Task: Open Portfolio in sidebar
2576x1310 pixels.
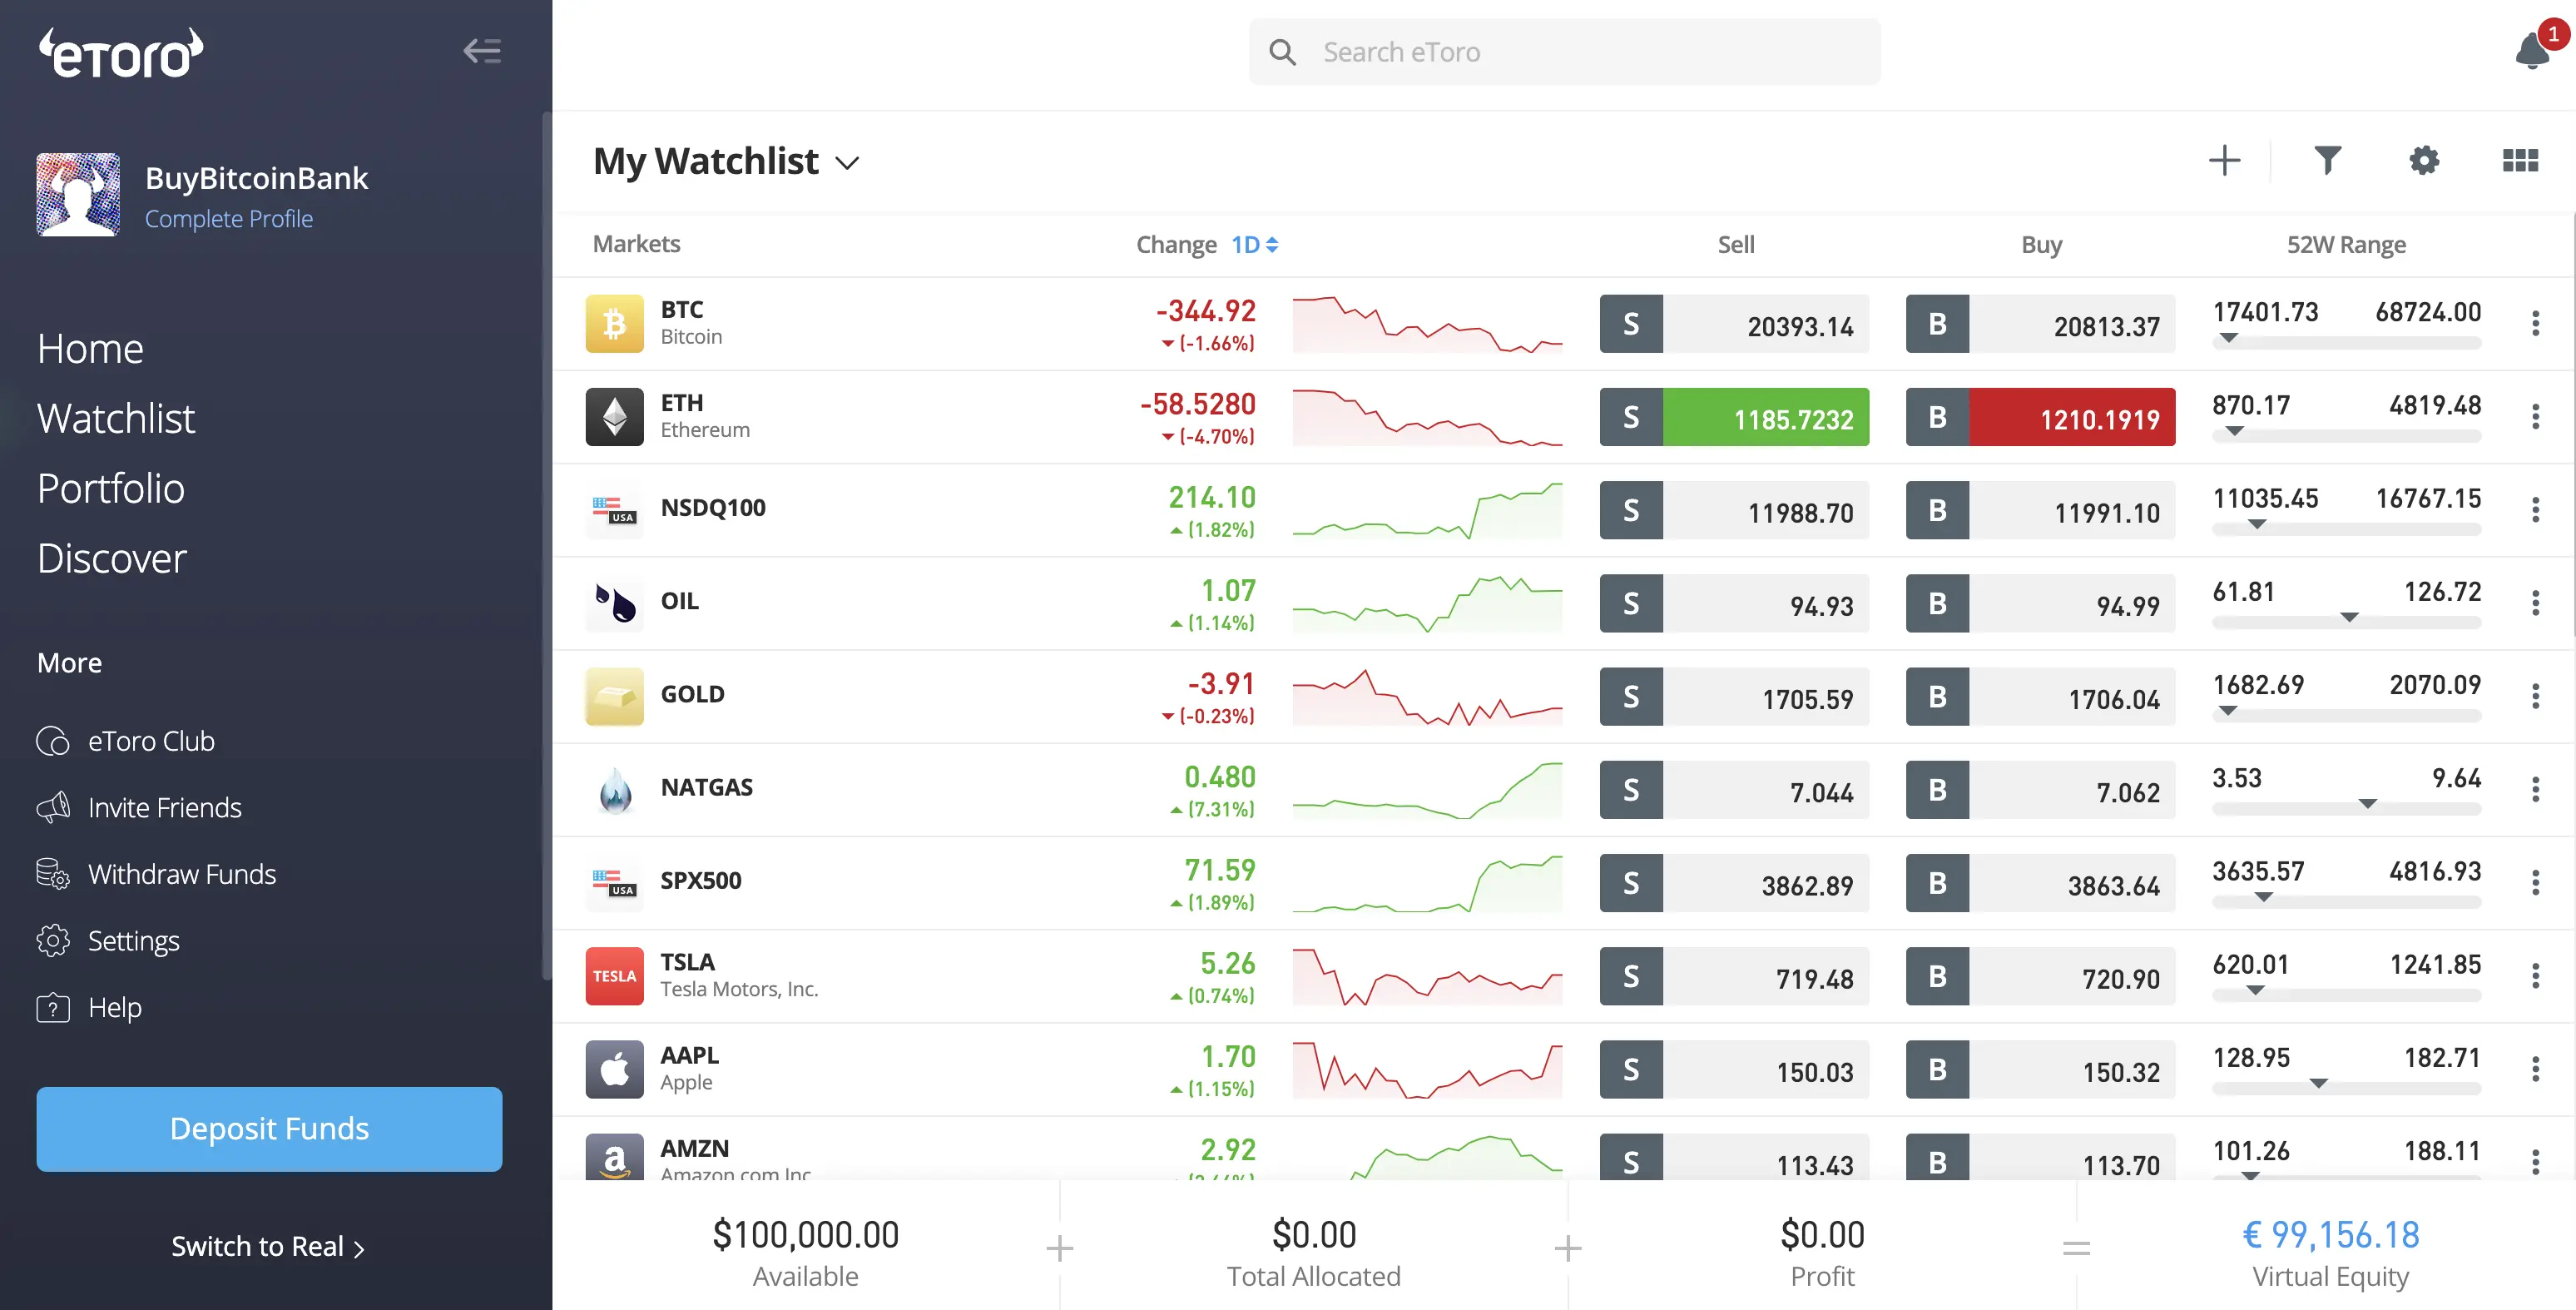Action: pos(111,488)
